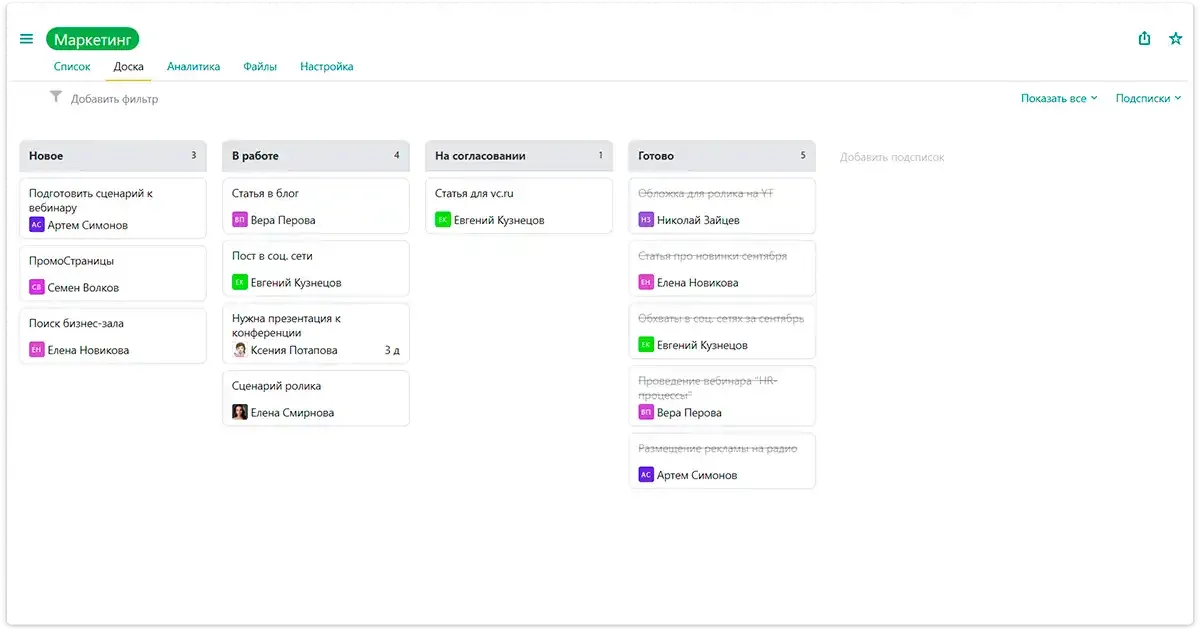Screen dimensions: 1200x630
Task: Switch to the Список tab
Action: pyautogui.click(x=72, y=67)
